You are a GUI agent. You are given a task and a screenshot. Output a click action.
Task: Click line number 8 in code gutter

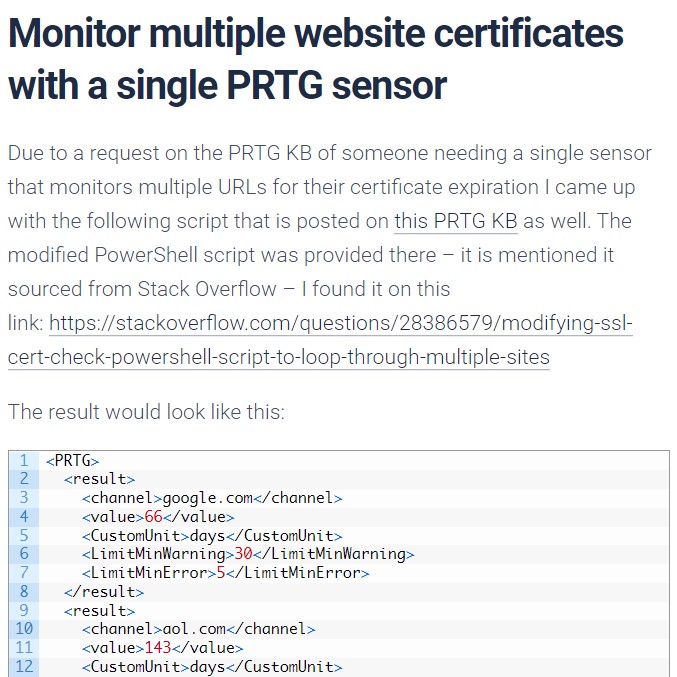24,592
